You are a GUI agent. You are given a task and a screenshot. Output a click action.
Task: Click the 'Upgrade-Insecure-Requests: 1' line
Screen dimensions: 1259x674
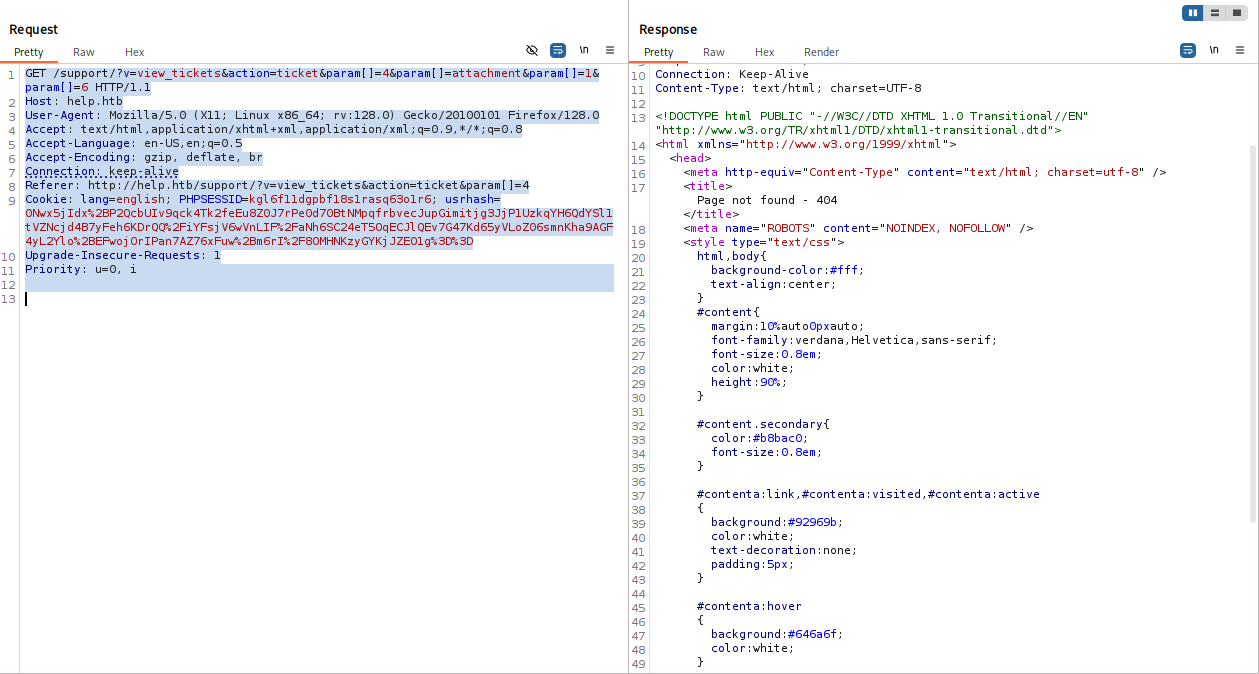pyautogui.click(x=123, y=256)
